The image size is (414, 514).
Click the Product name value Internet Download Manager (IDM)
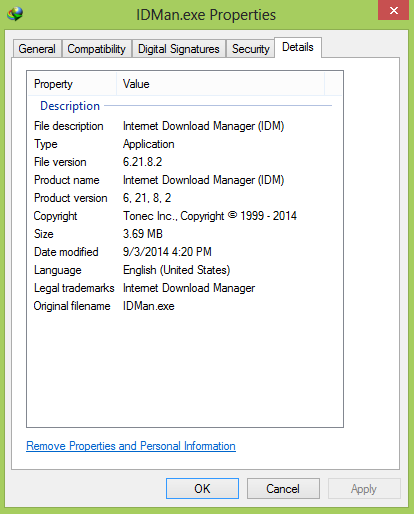(x=203, y=180)
